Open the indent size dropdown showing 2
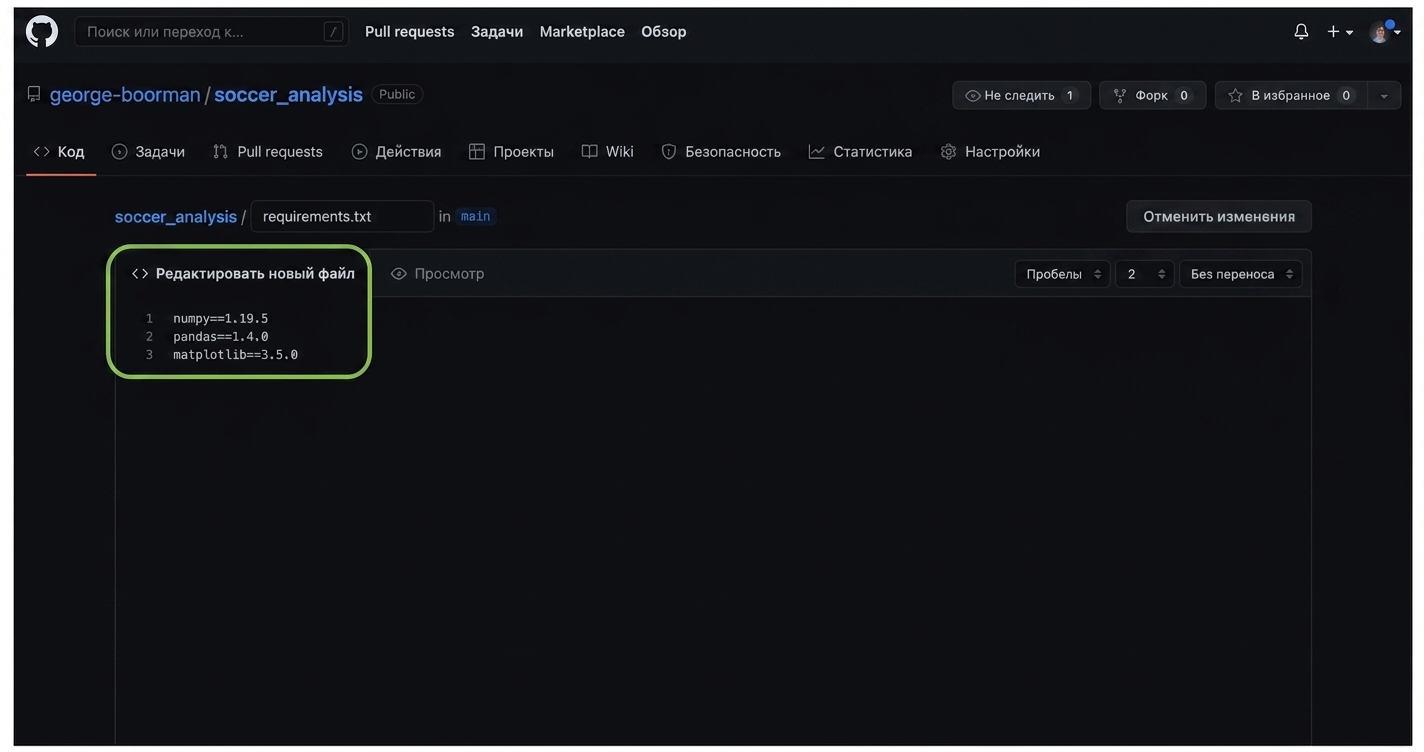The image size is (1424, 752). [1144, 274]
